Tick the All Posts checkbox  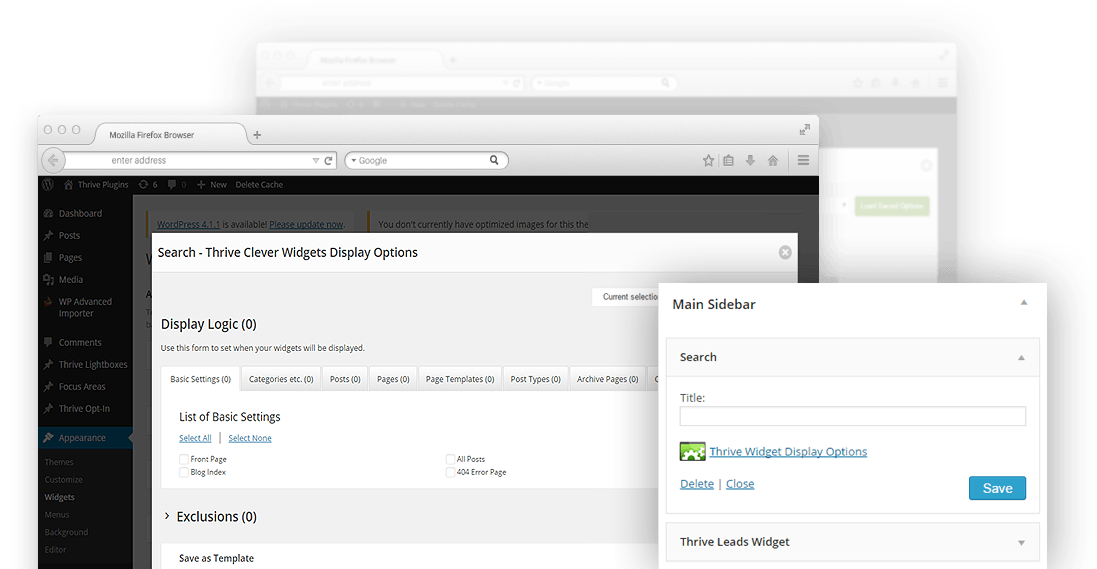(x=450, y=459)
